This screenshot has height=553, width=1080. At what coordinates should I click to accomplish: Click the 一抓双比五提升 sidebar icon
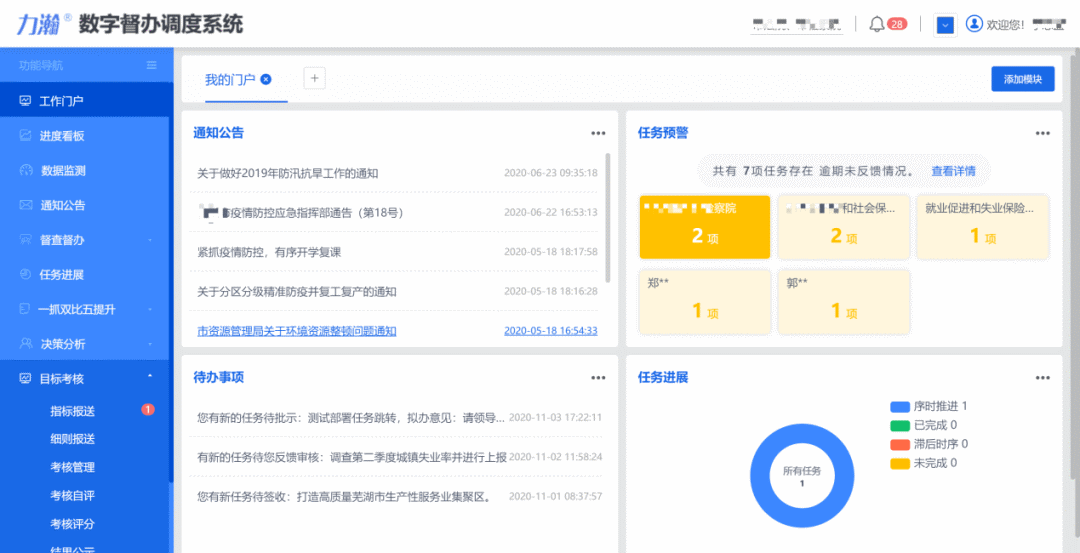tap(25, 309)
